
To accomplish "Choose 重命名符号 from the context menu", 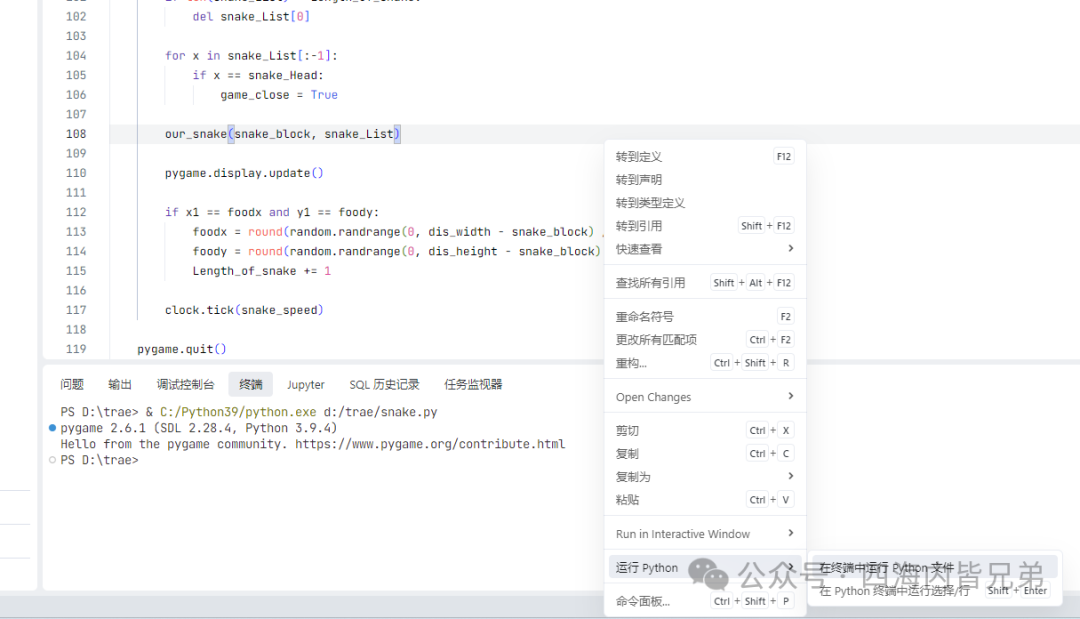I will point(705,317).
